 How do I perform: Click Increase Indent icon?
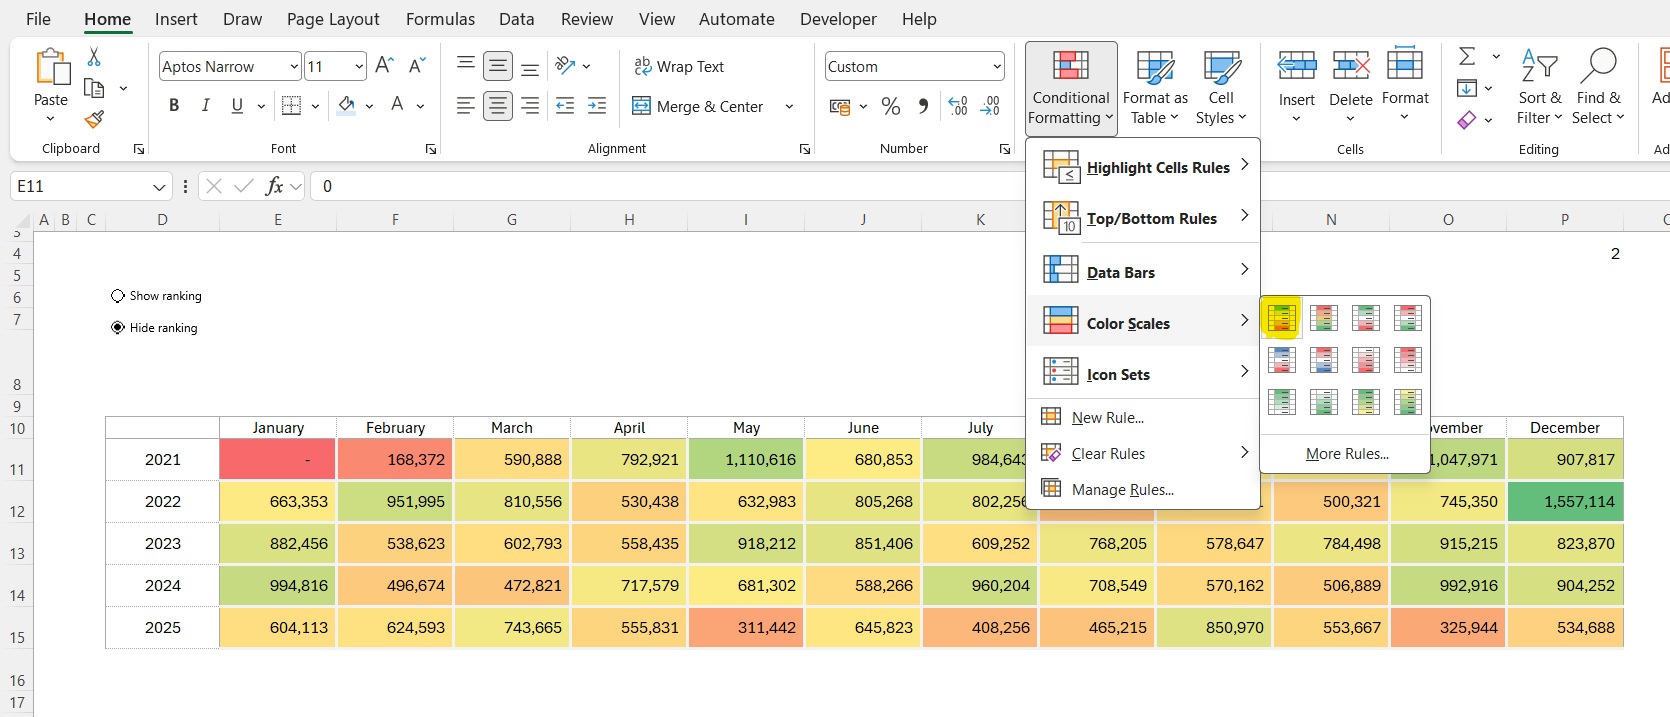click(x=597, y=105)
